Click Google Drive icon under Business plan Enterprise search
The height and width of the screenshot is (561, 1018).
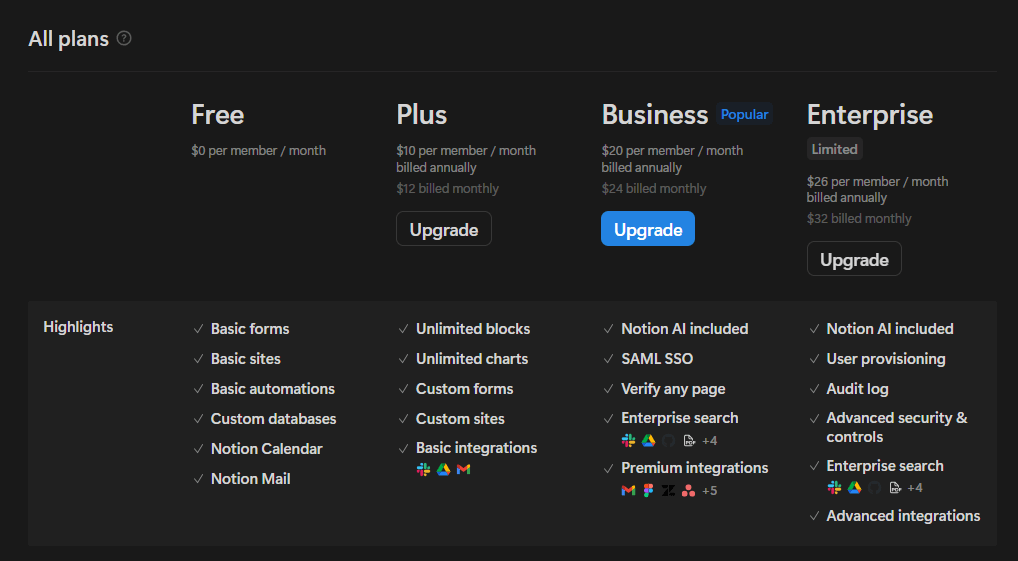point(649,440)
